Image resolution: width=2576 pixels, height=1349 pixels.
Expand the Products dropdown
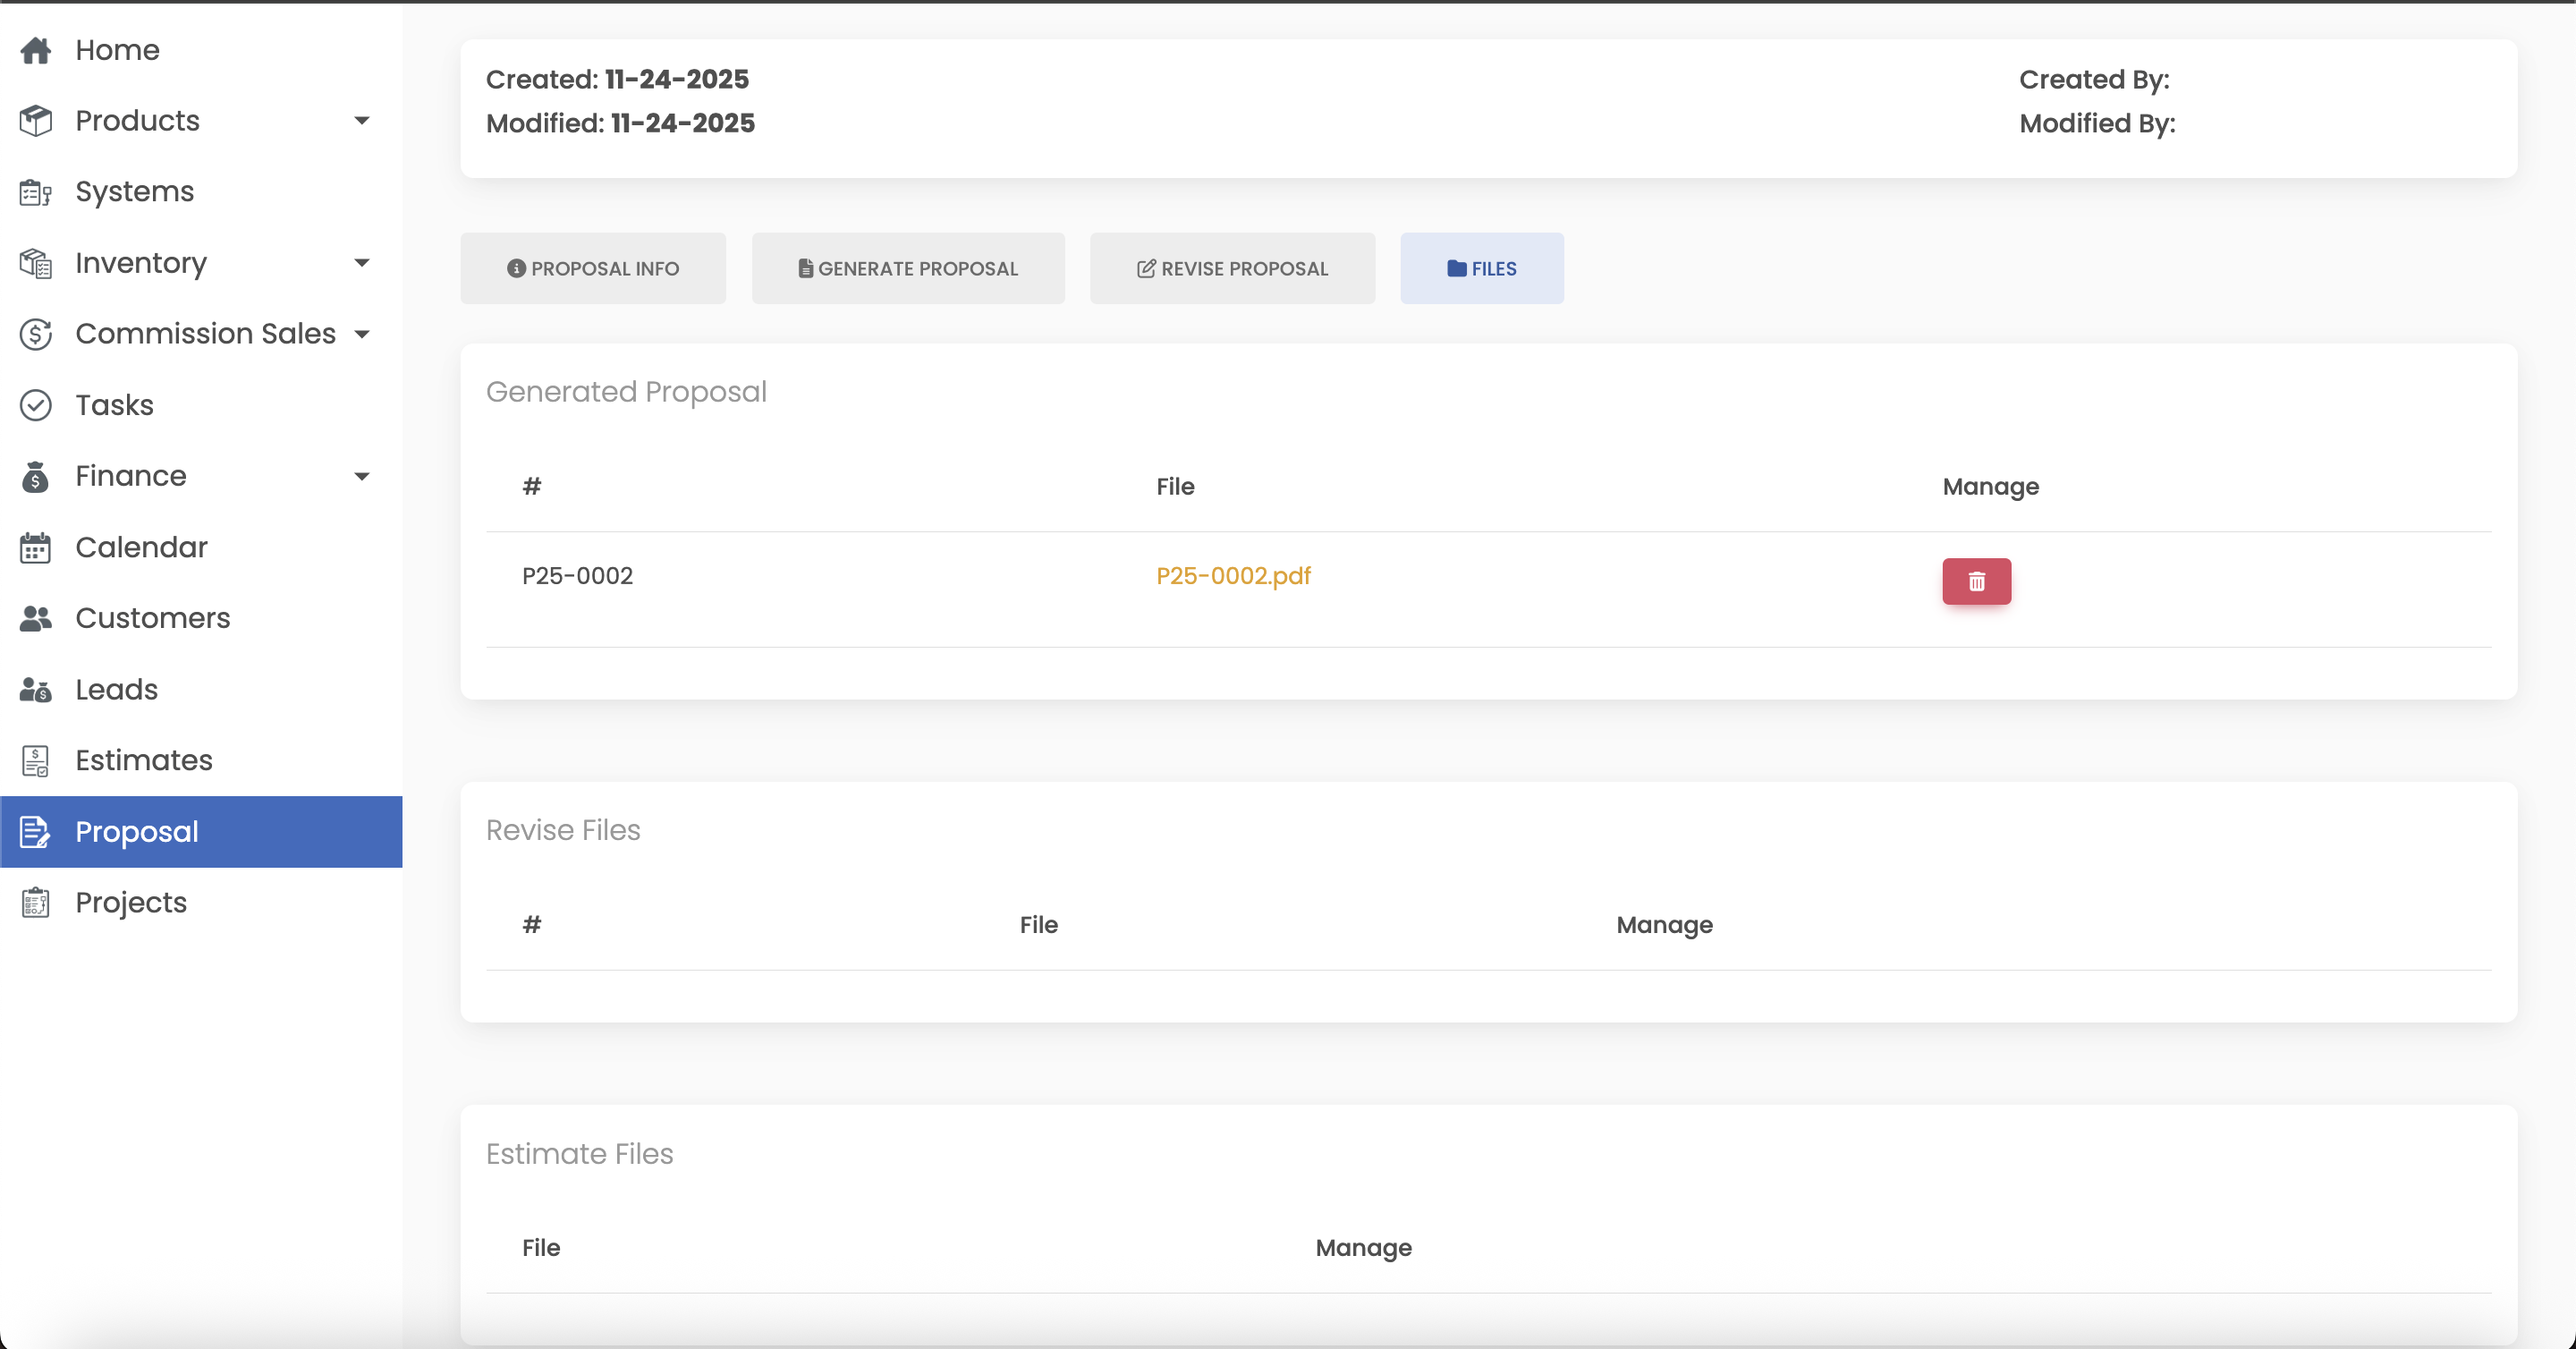tap(363, 120)
